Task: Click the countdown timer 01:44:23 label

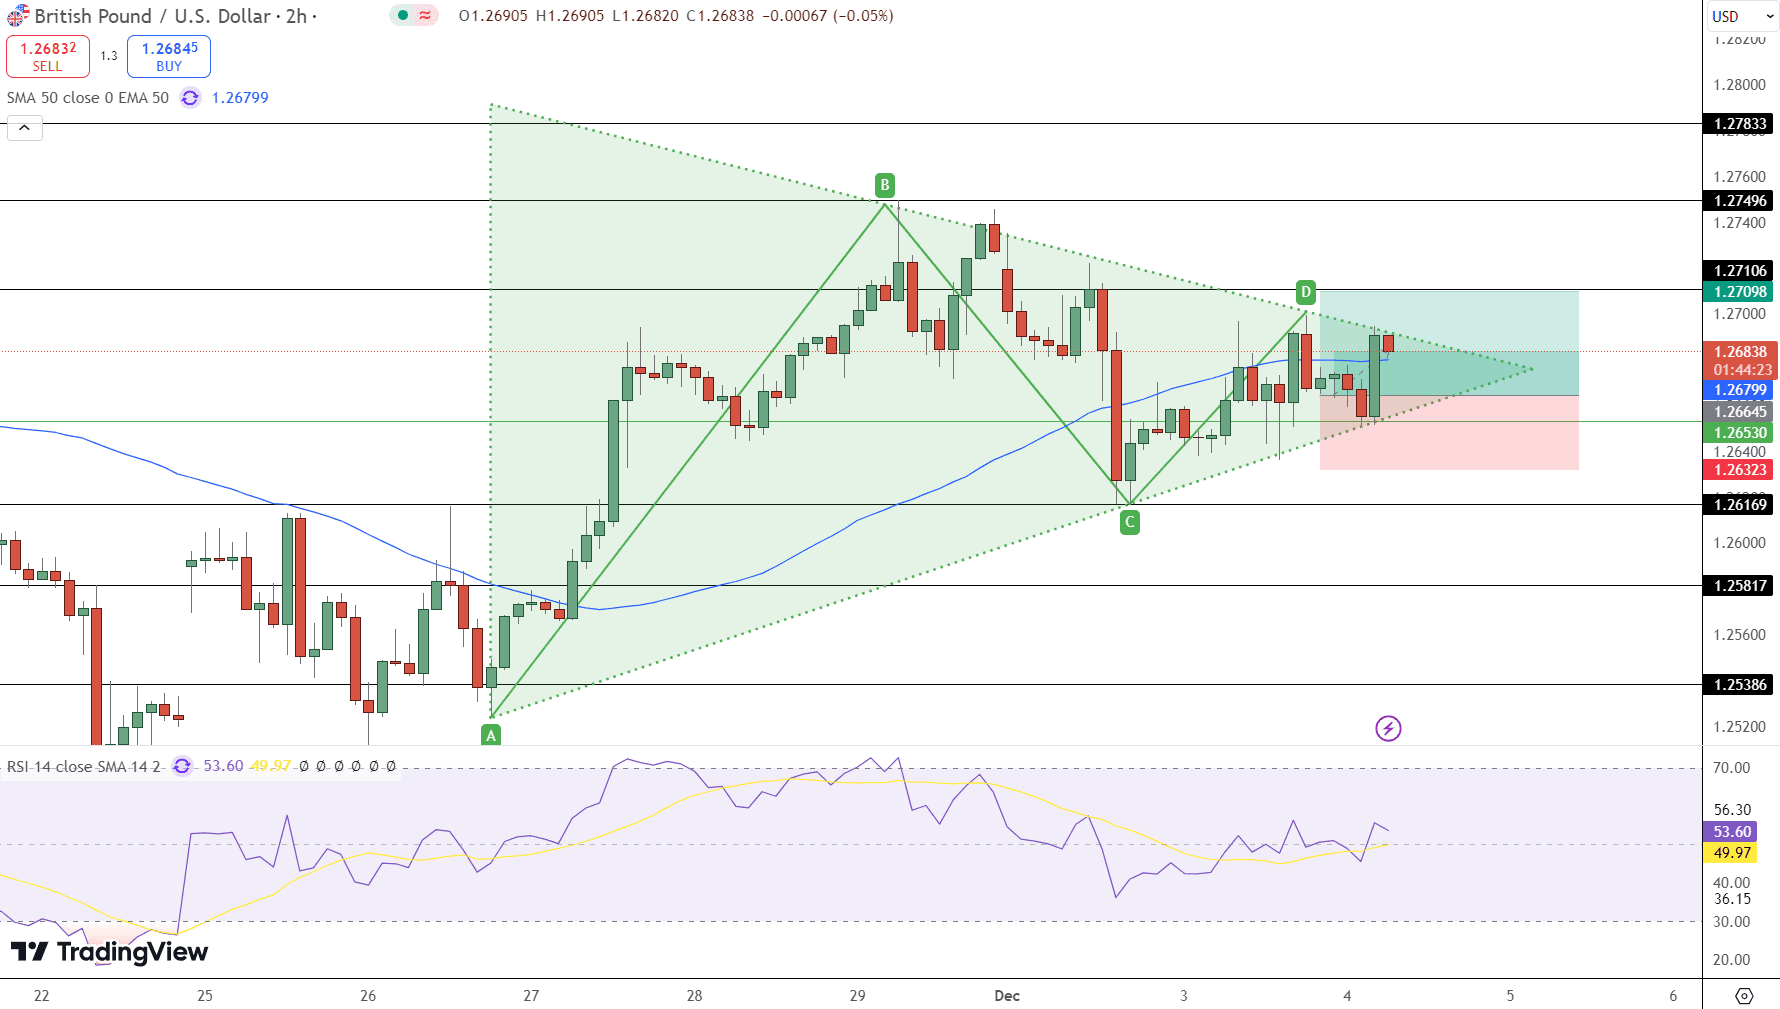Action: point(1740,370)
